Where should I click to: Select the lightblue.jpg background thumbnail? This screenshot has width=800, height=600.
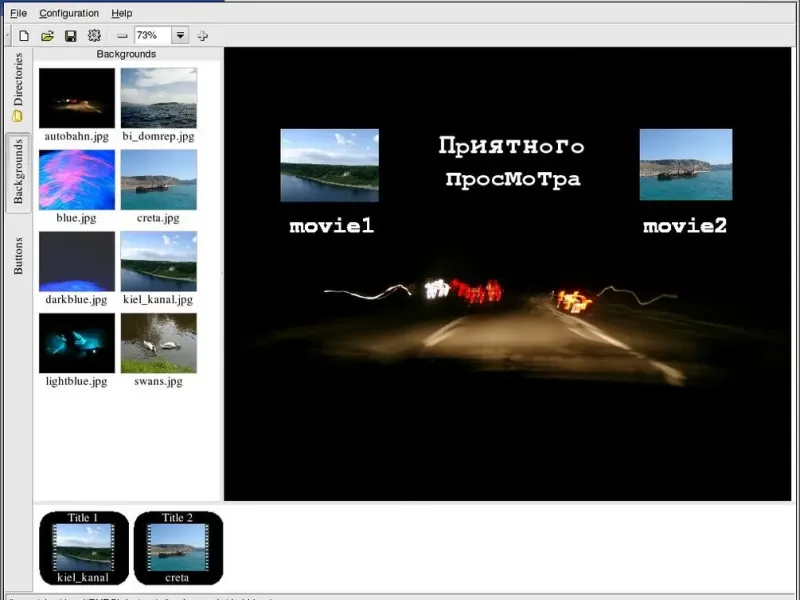(x=77, y=343)
